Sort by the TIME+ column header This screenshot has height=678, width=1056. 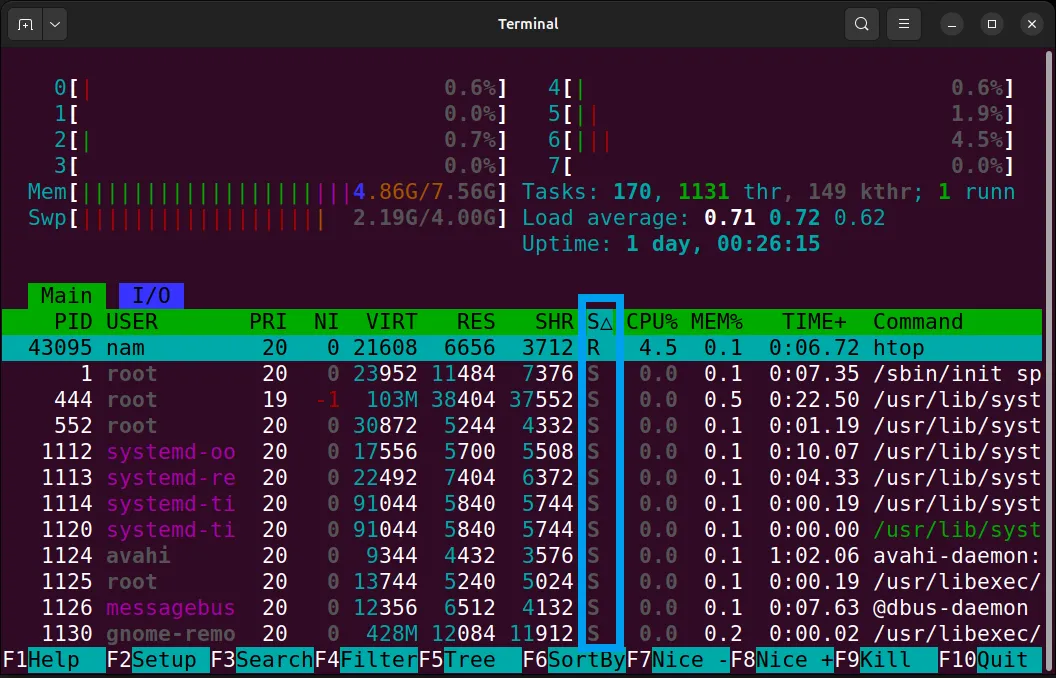pos(814,322)
